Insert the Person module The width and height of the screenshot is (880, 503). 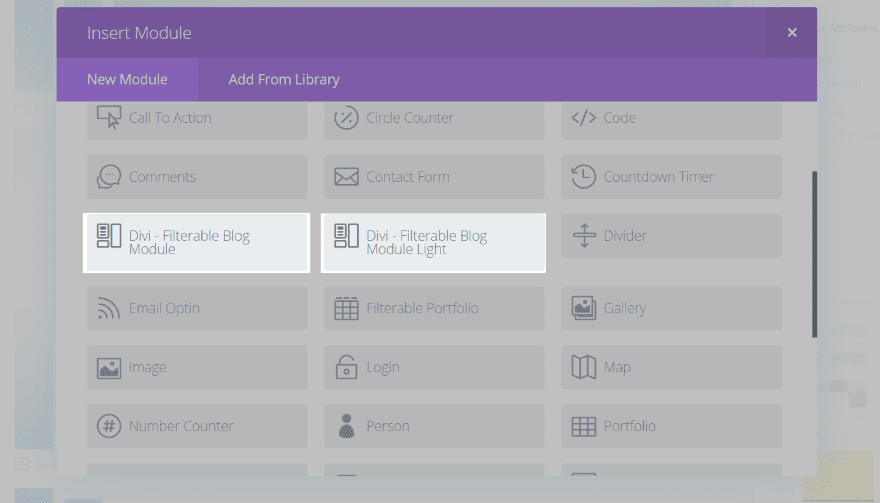pyautogui.click(x=434, y=426)
